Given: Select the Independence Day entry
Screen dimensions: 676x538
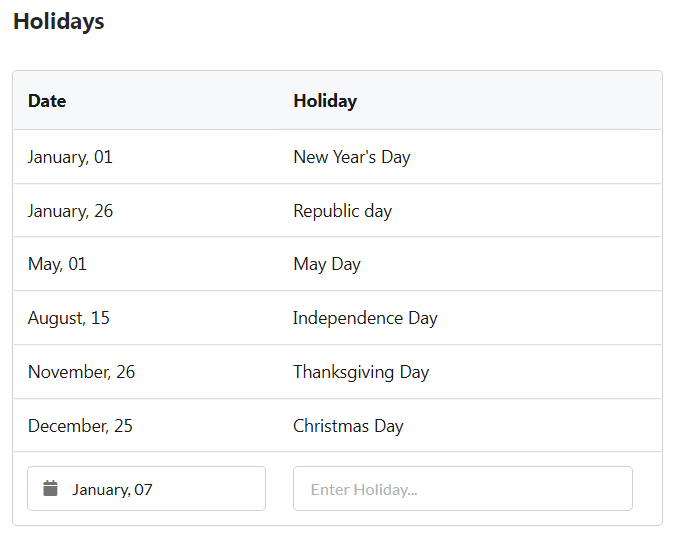Looking at the screenshot, I should click(x=365, y=318).
